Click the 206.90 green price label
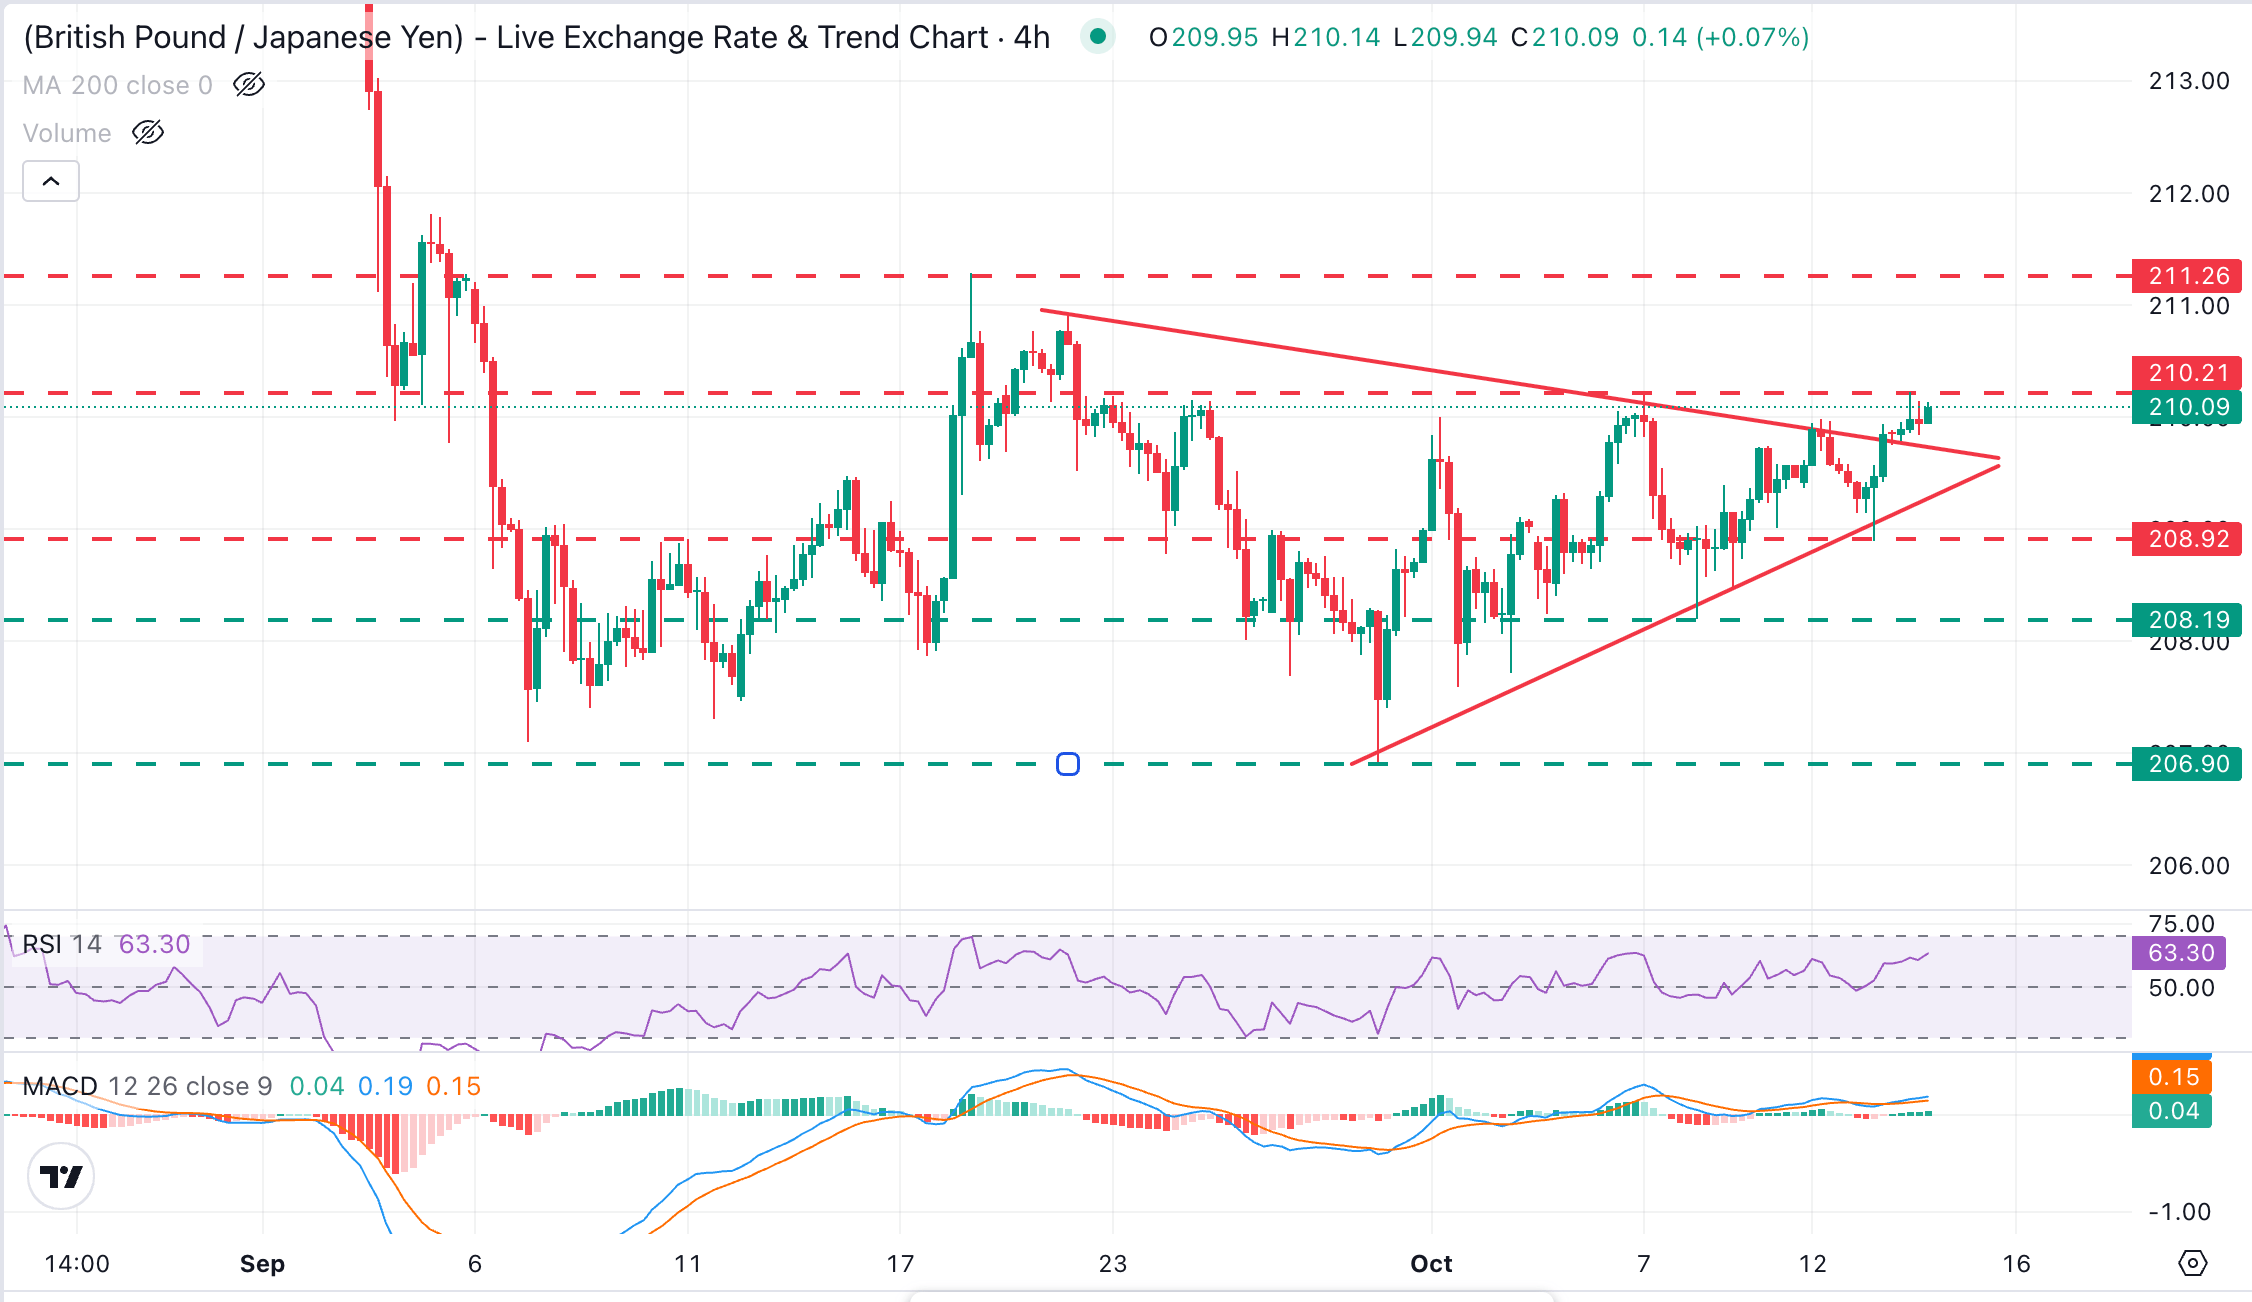 (x=2187, y=764)
